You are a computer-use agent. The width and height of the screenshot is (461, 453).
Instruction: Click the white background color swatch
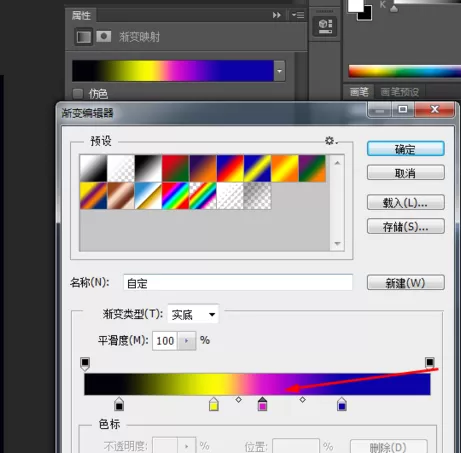pos(355,5)
